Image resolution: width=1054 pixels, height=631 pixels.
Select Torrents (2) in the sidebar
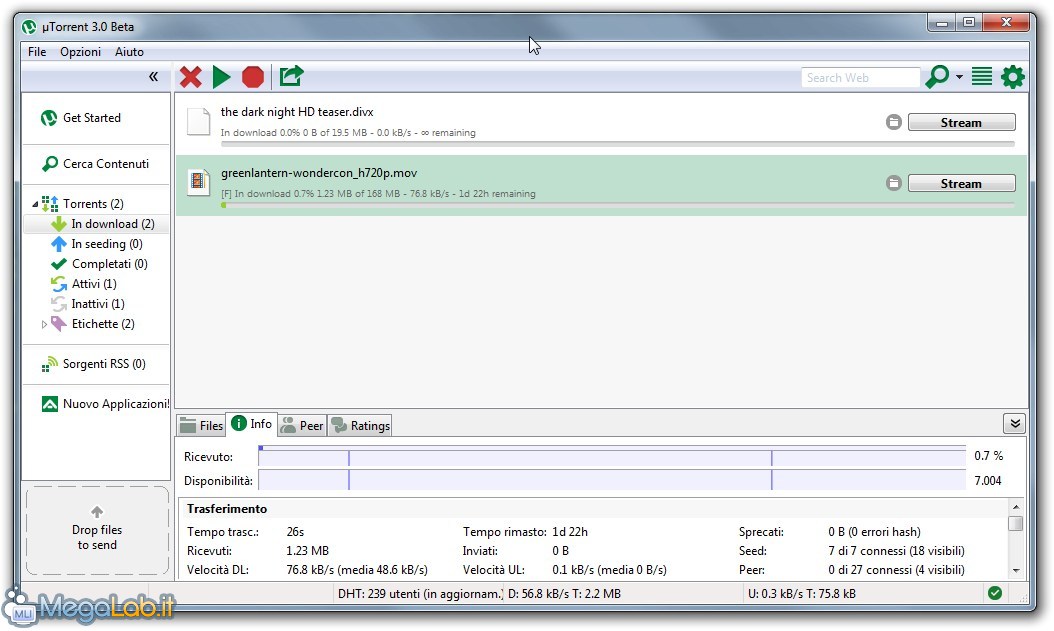coord(93,204)
